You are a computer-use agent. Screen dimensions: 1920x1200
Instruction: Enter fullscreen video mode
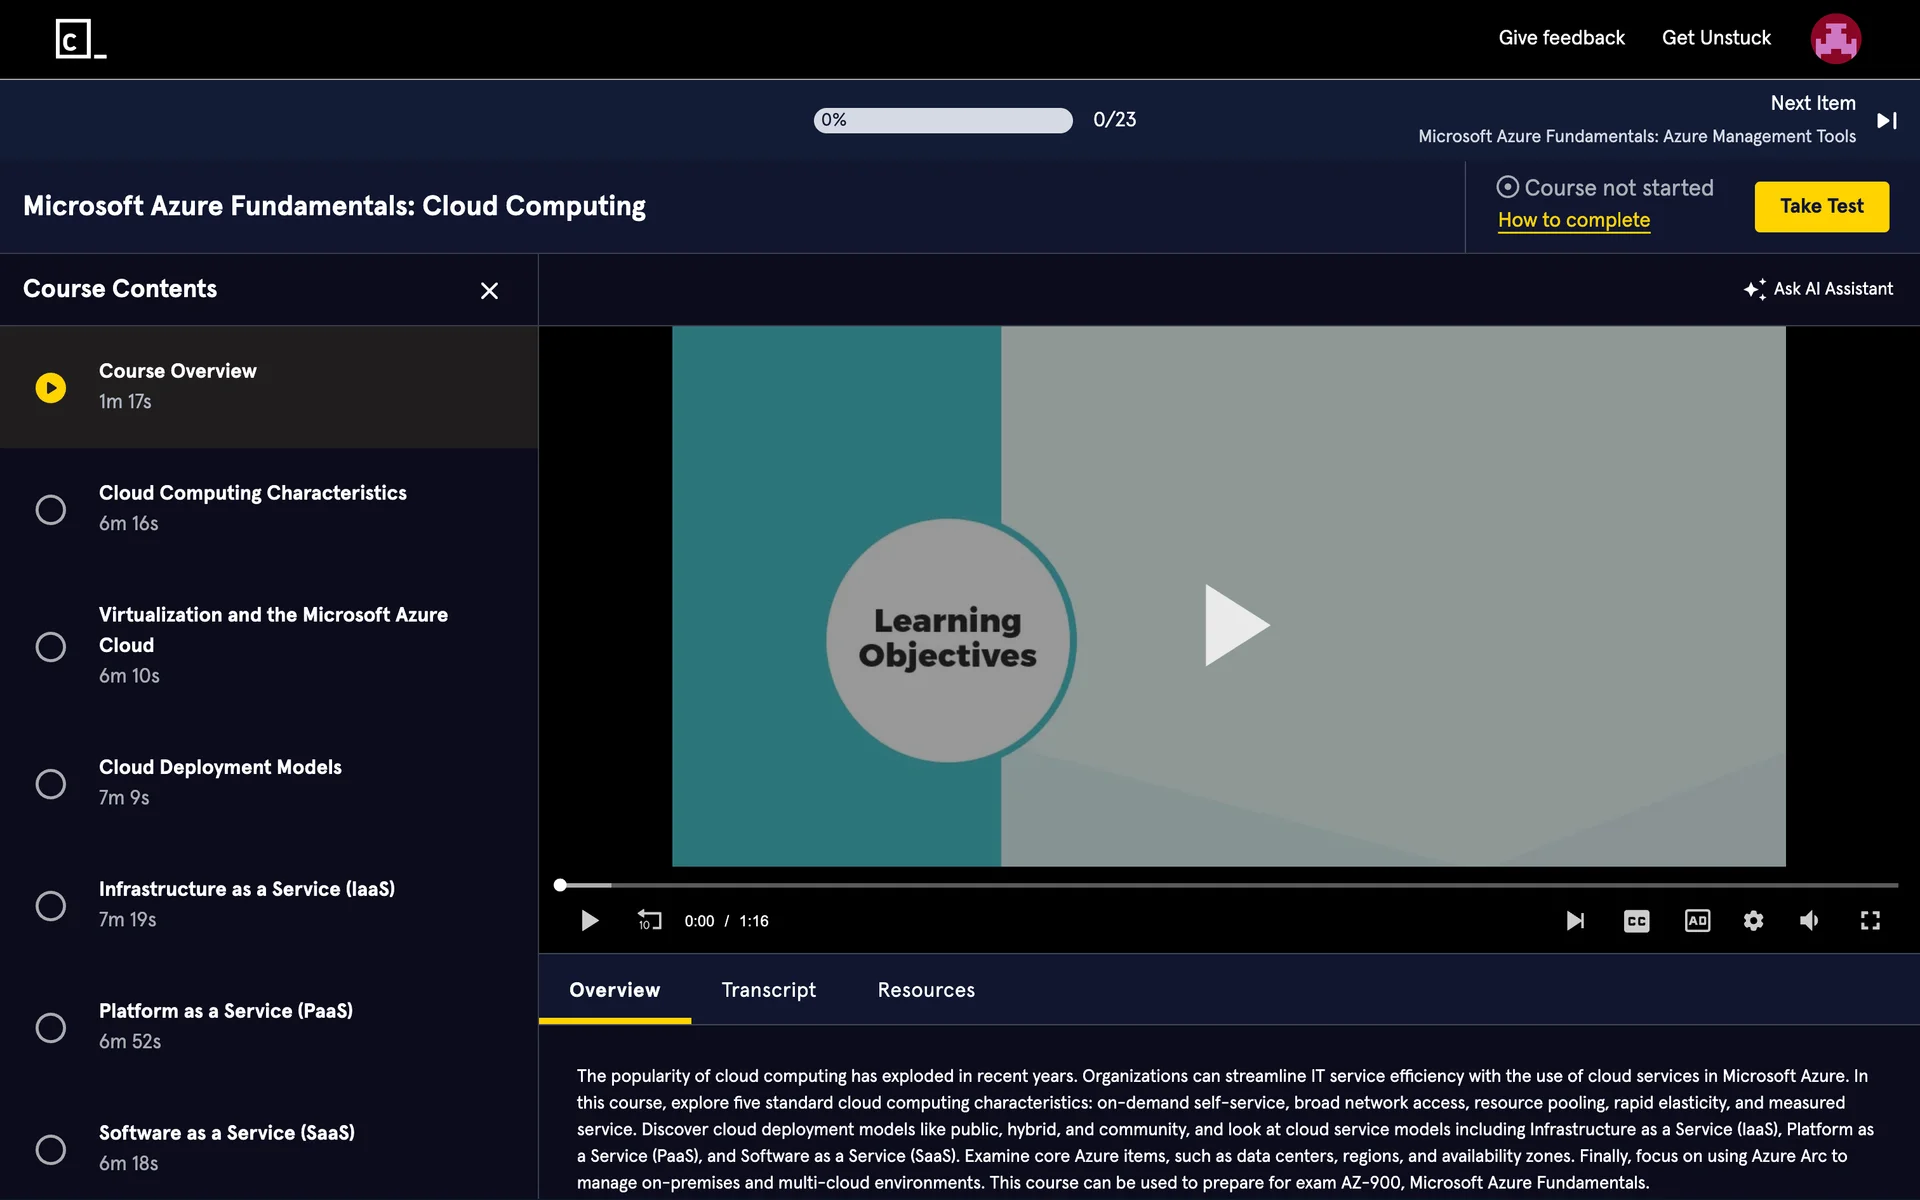coord(1870,921)
